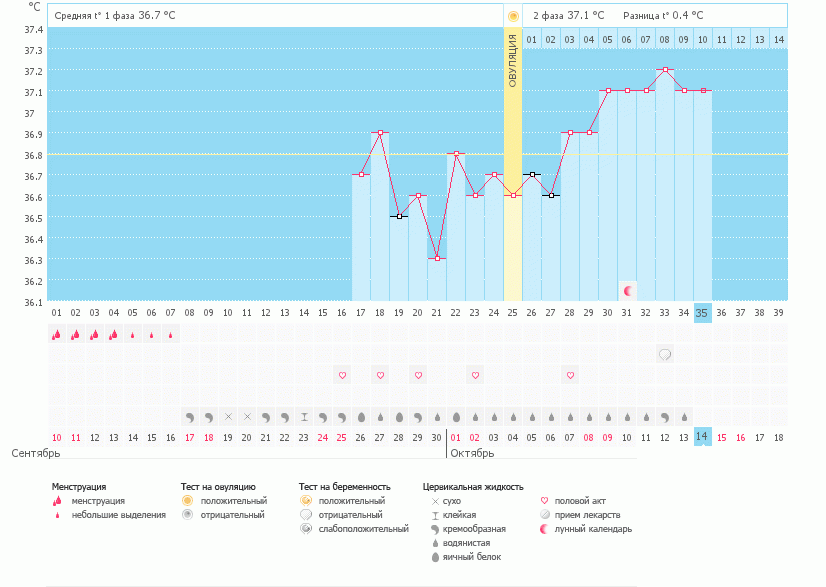Click the 36.9 temperature point on day 18

click(380, 132)
